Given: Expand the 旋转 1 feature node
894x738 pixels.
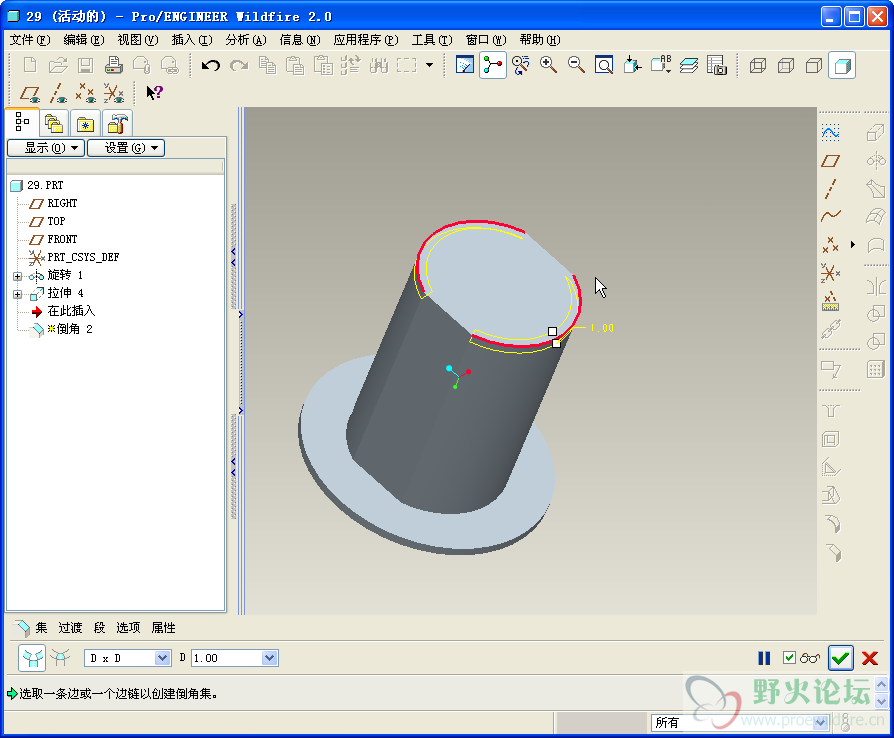Looking at the screenshot, I should point(18,276).
